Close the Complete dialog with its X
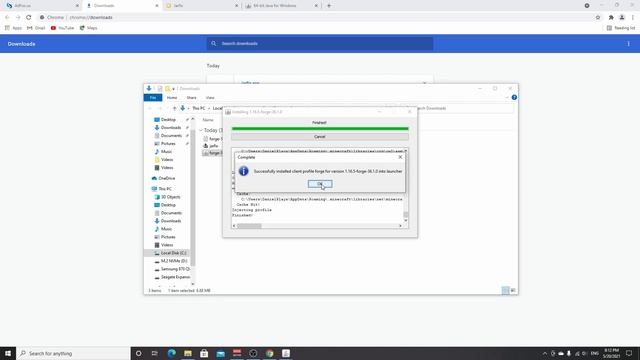This screenshot has width=640, height=360. (400, 157)
